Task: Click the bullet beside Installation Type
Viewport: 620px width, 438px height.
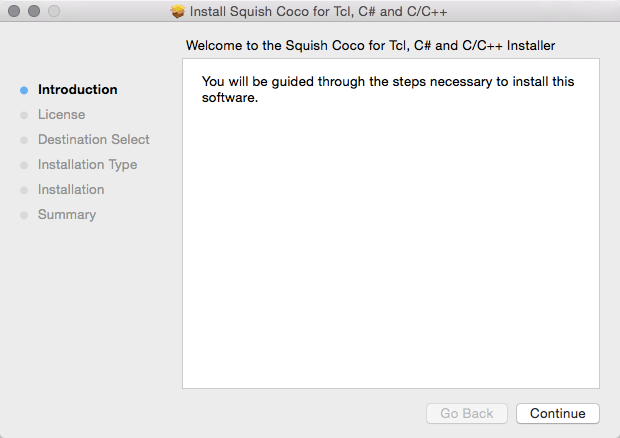Action: click(x=24, y=165)
